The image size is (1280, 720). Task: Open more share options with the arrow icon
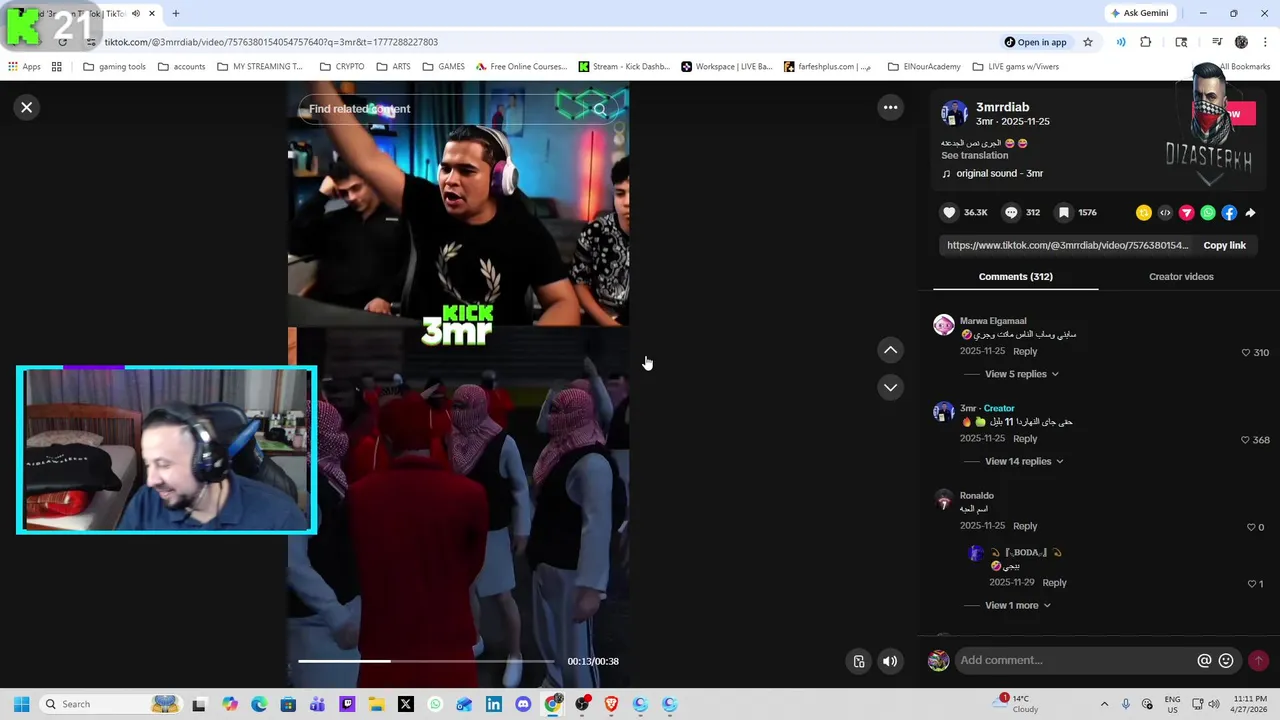[x=1250, y=212]
